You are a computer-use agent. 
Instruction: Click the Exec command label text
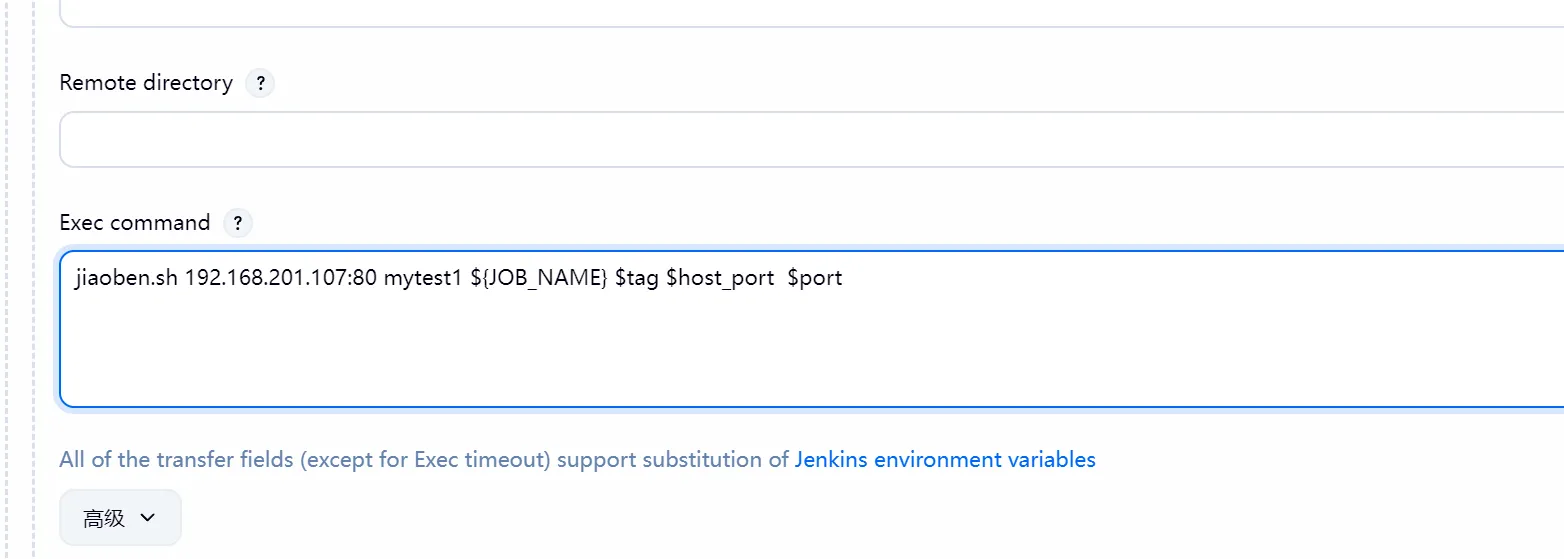135,223
